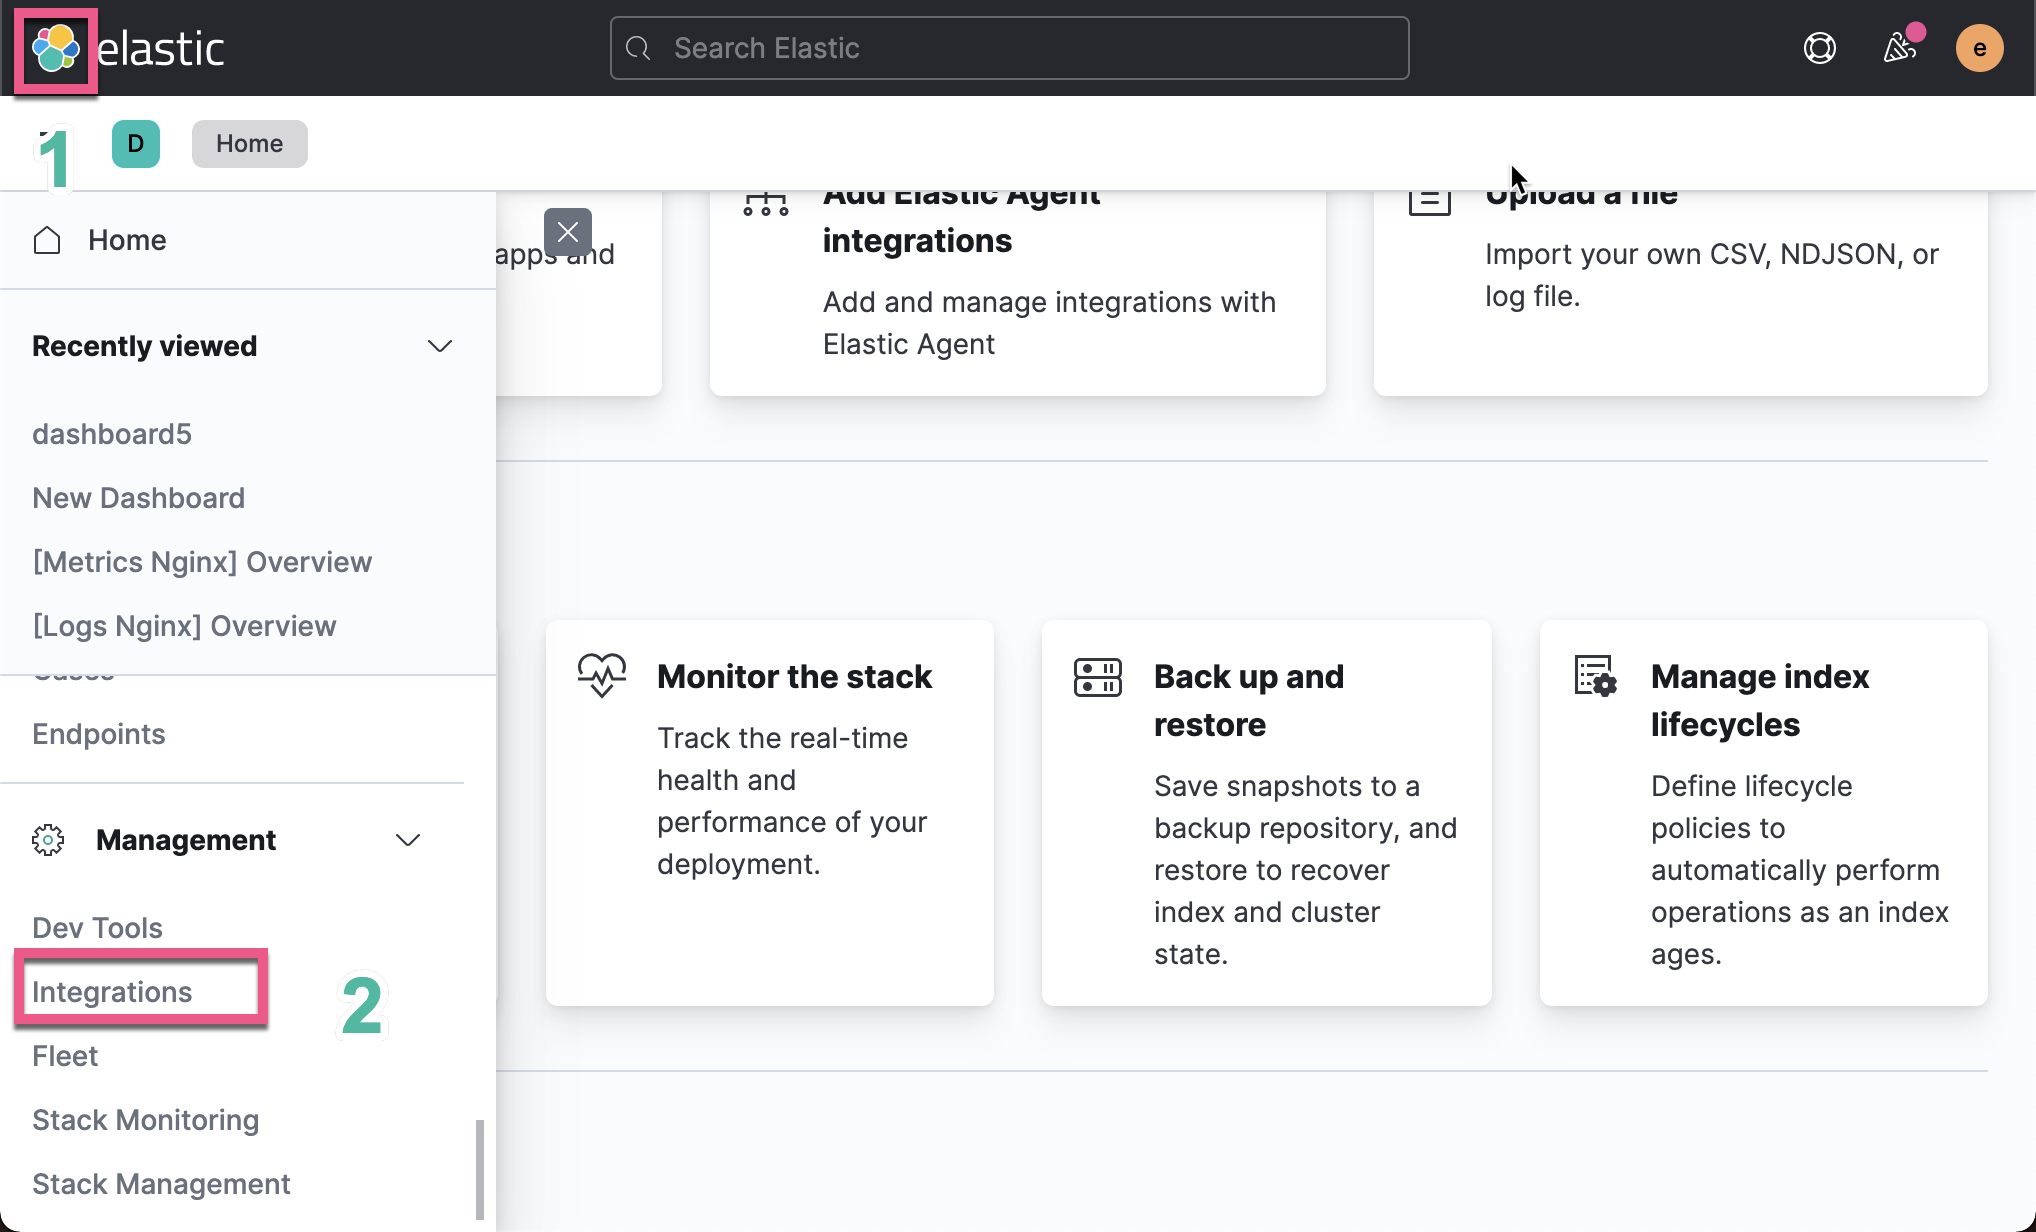Click 'Add and manage integrations with Elastic Agent' text
Image resolution: width=2036 pixels, height=1232 pixels.
[x=1049, y=323]
